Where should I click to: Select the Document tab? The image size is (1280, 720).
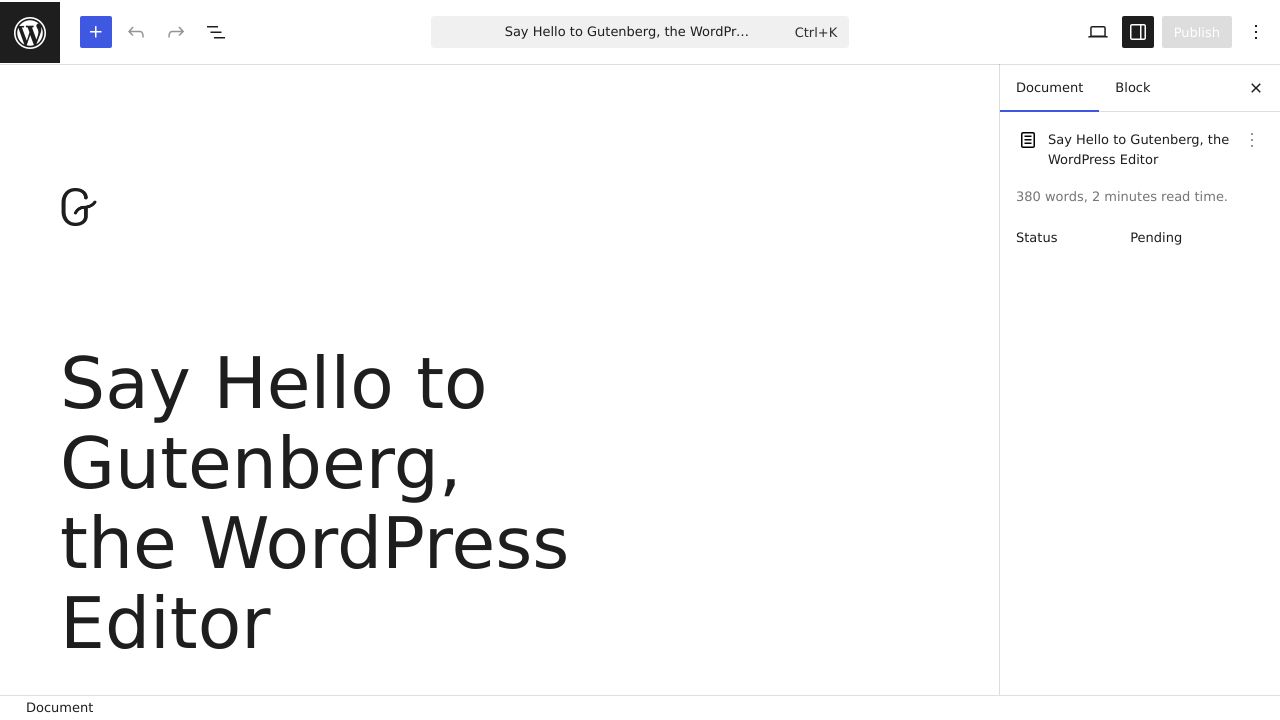coord(1049,87)
